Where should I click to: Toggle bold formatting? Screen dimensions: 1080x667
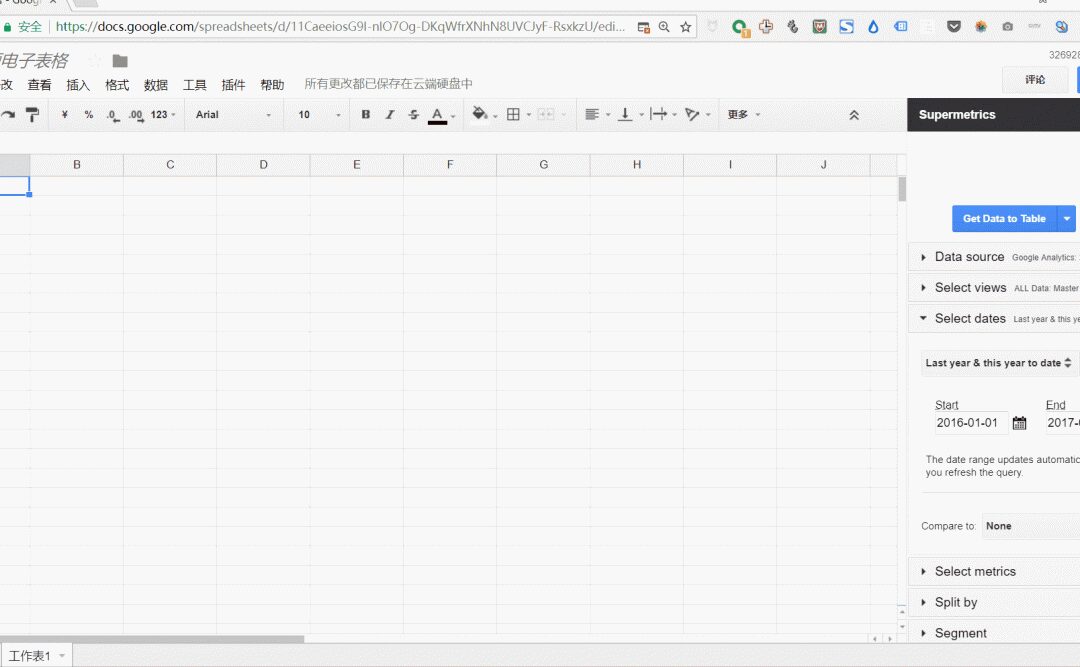click(366, 114)
